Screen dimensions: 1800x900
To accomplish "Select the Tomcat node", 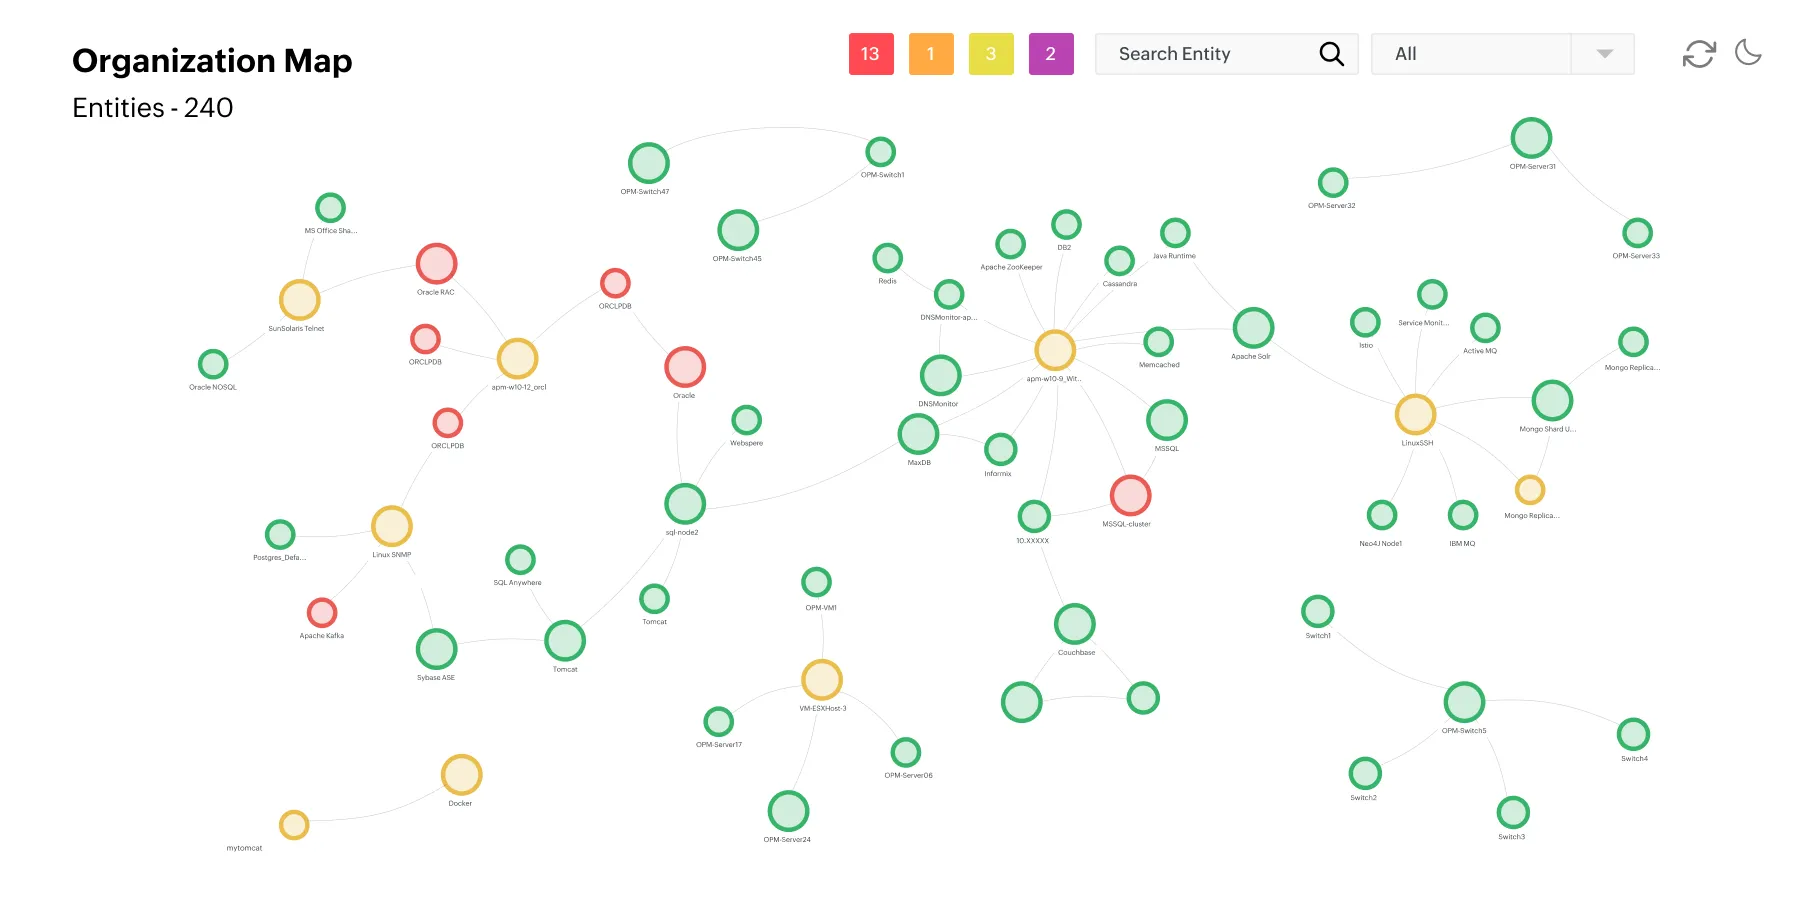I will [x=565, y=640].
